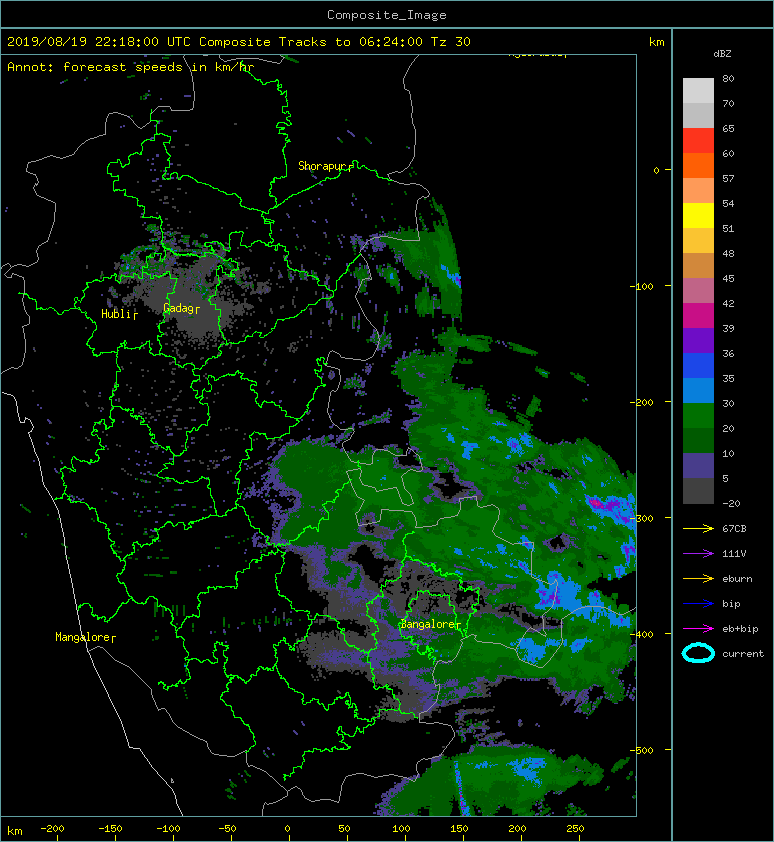Select the 'Tracks to 06:24:00' text
This screenshot has width=774, height=842.
350,42
